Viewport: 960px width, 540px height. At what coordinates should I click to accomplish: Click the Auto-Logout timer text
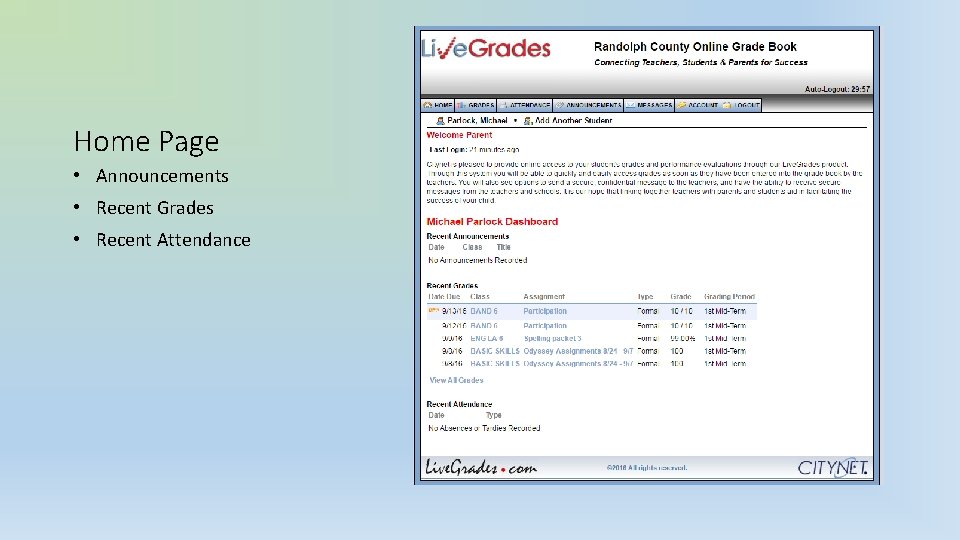coord(837,89)
